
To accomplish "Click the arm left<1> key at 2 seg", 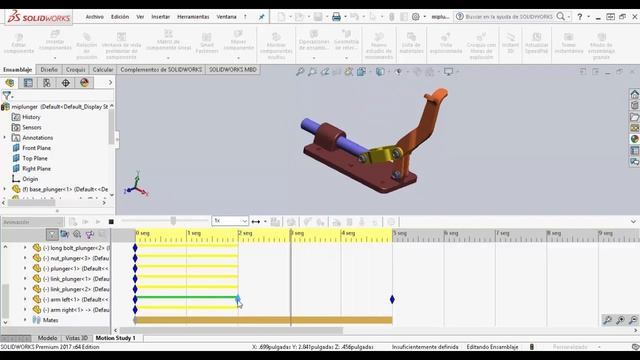I will (x=238, y=299).
